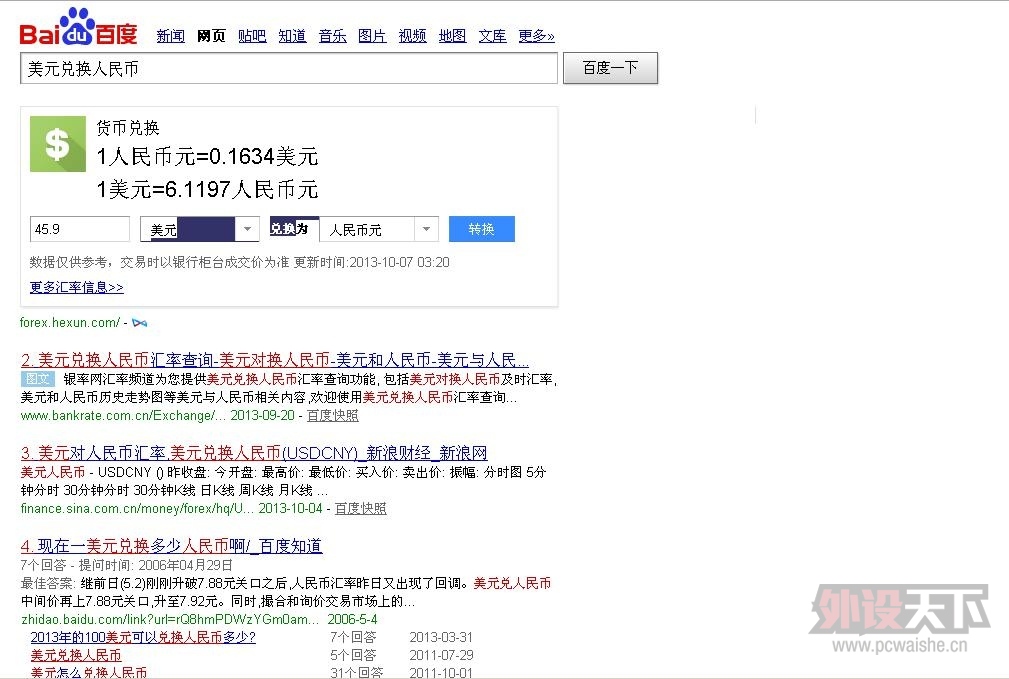1009x679 pixels.
Task: Open 百度快照 for the finance.sina.com.cn result
Action: click(360, 508)
